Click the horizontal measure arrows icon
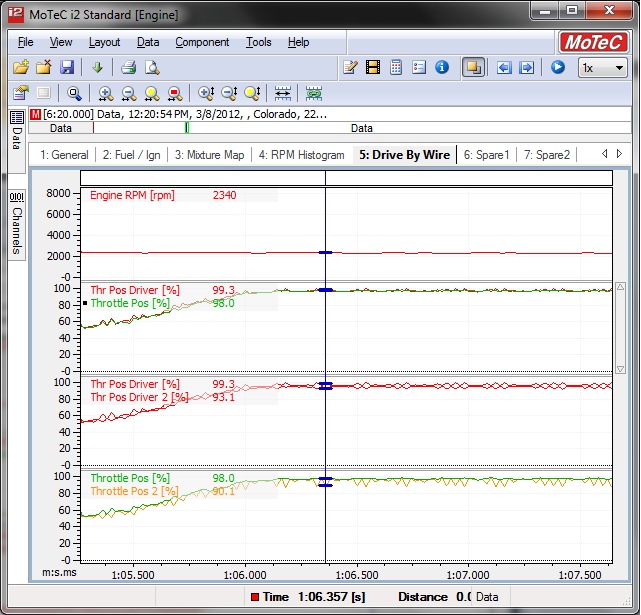This screenshot has height=615, width=641. (x=283, y=94)
